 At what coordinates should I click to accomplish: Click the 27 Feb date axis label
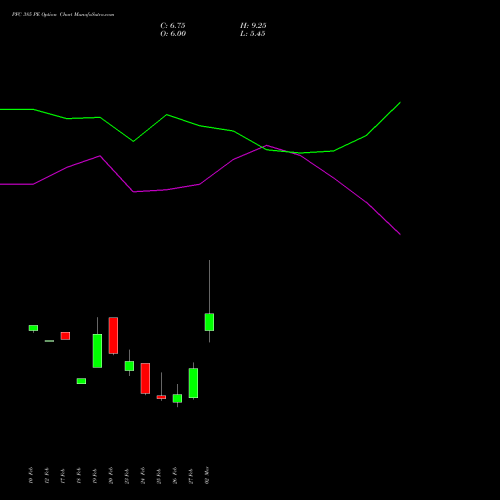(191, 476)
